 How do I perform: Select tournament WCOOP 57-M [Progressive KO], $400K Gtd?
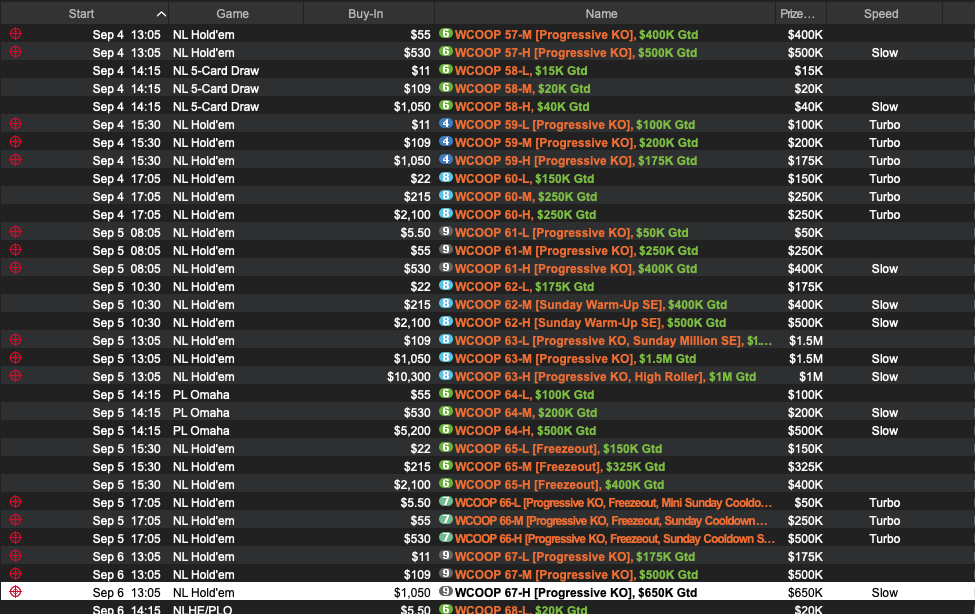(576, 35)
